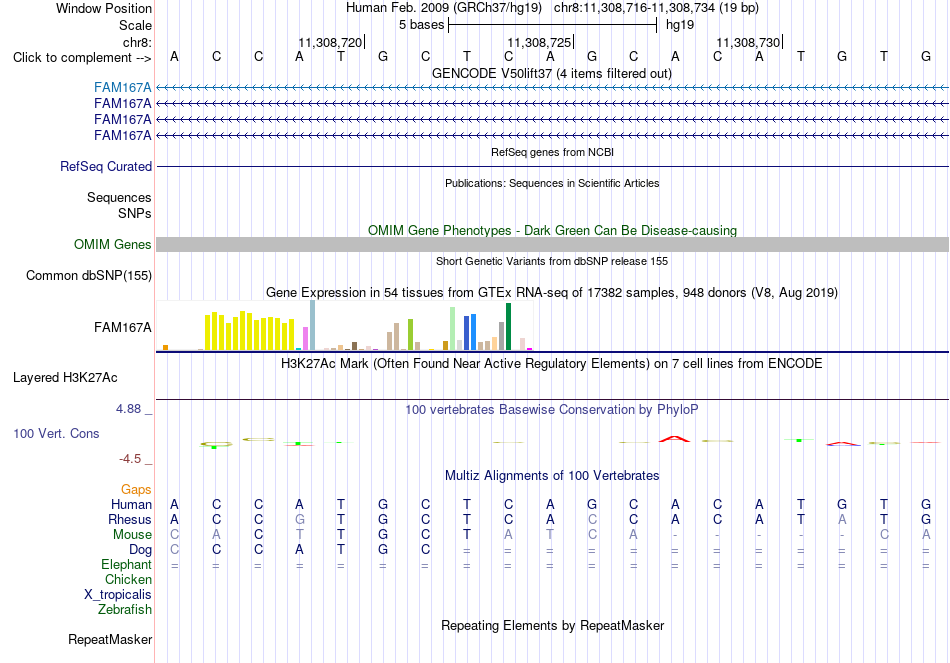The height and width of the screenshot is (663, 950).
Task: Click the '5 bases' scale bar label
Action: tap(421, 25)
